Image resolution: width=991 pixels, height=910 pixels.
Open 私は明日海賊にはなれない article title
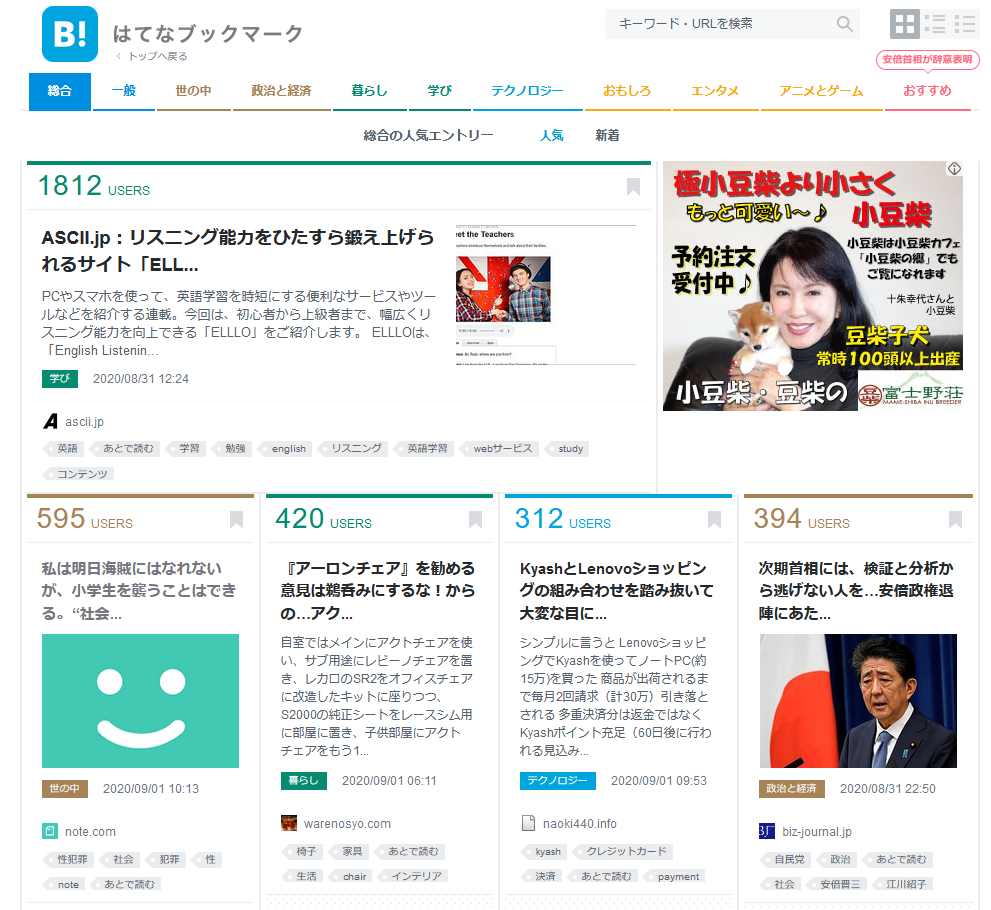[139, 591]
